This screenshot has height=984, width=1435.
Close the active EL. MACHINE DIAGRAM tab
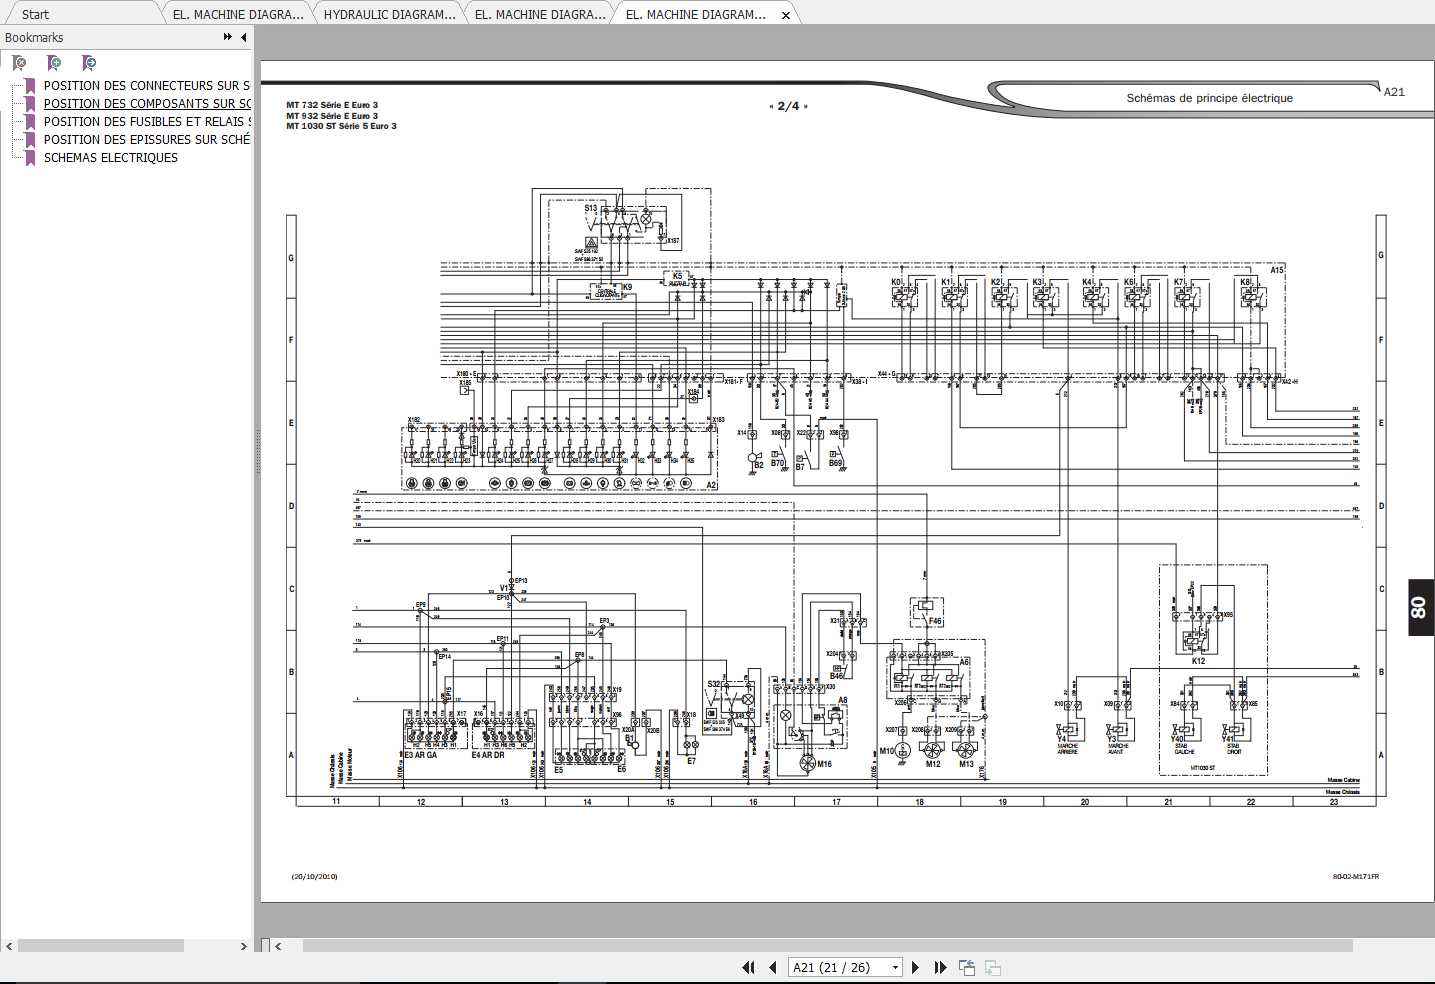click(786, 15)
